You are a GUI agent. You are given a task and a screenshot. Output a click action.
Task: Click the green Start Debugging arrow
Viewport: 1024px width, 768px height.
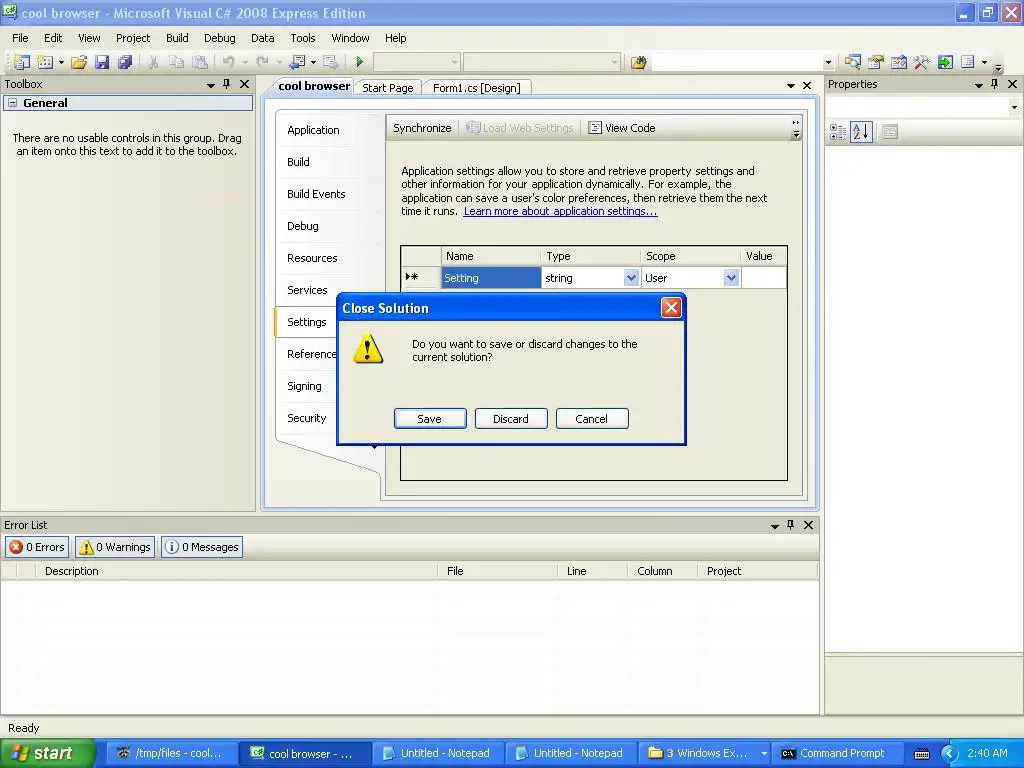359,62
